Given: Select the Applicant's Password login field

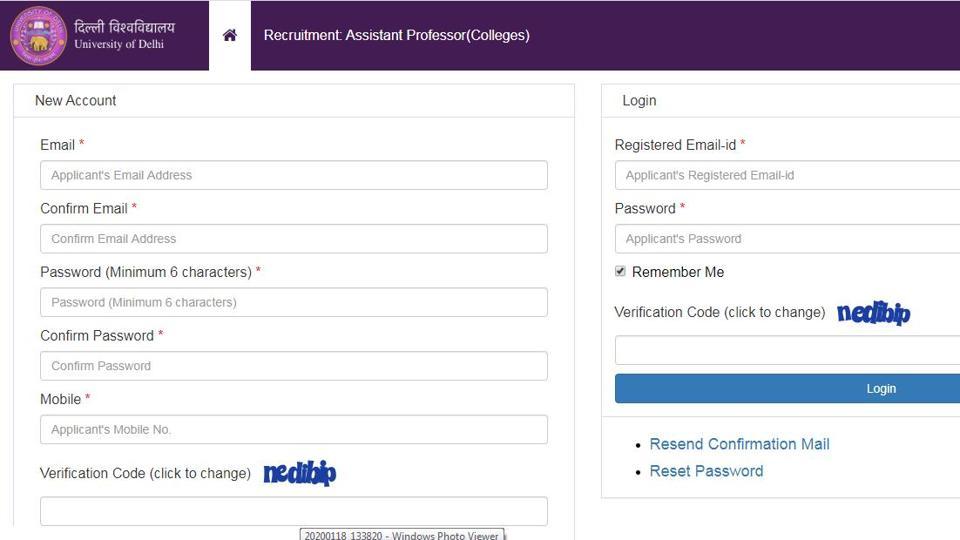Looking at the screenshot, I should click(787, 239).
